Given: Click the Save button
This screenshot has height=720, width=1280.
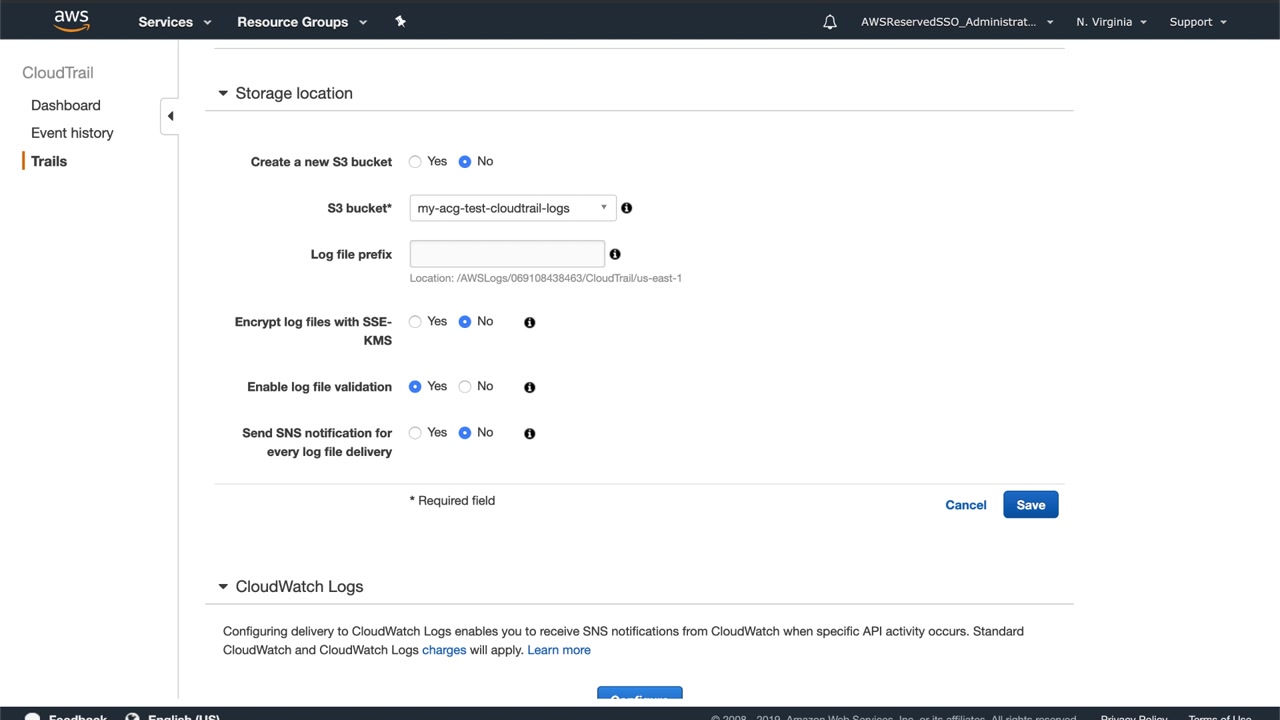Looking at the screenshot, I should click(1030, 505).
